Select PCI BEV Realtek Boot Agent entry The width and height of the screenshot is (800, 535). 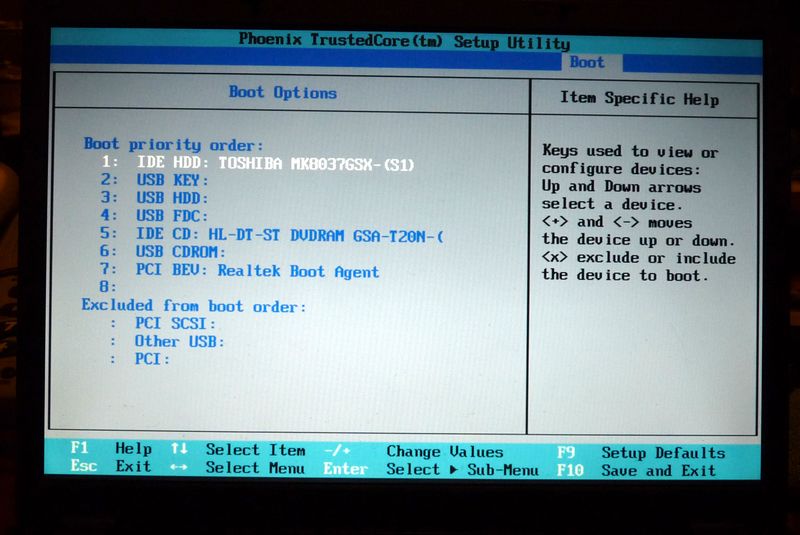tap(239, 270)
